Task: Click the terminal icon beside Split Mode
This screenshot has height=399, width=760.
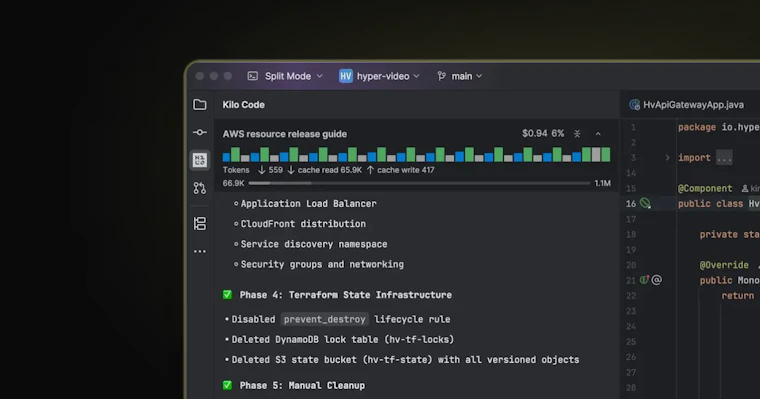Action: [253, 76]
